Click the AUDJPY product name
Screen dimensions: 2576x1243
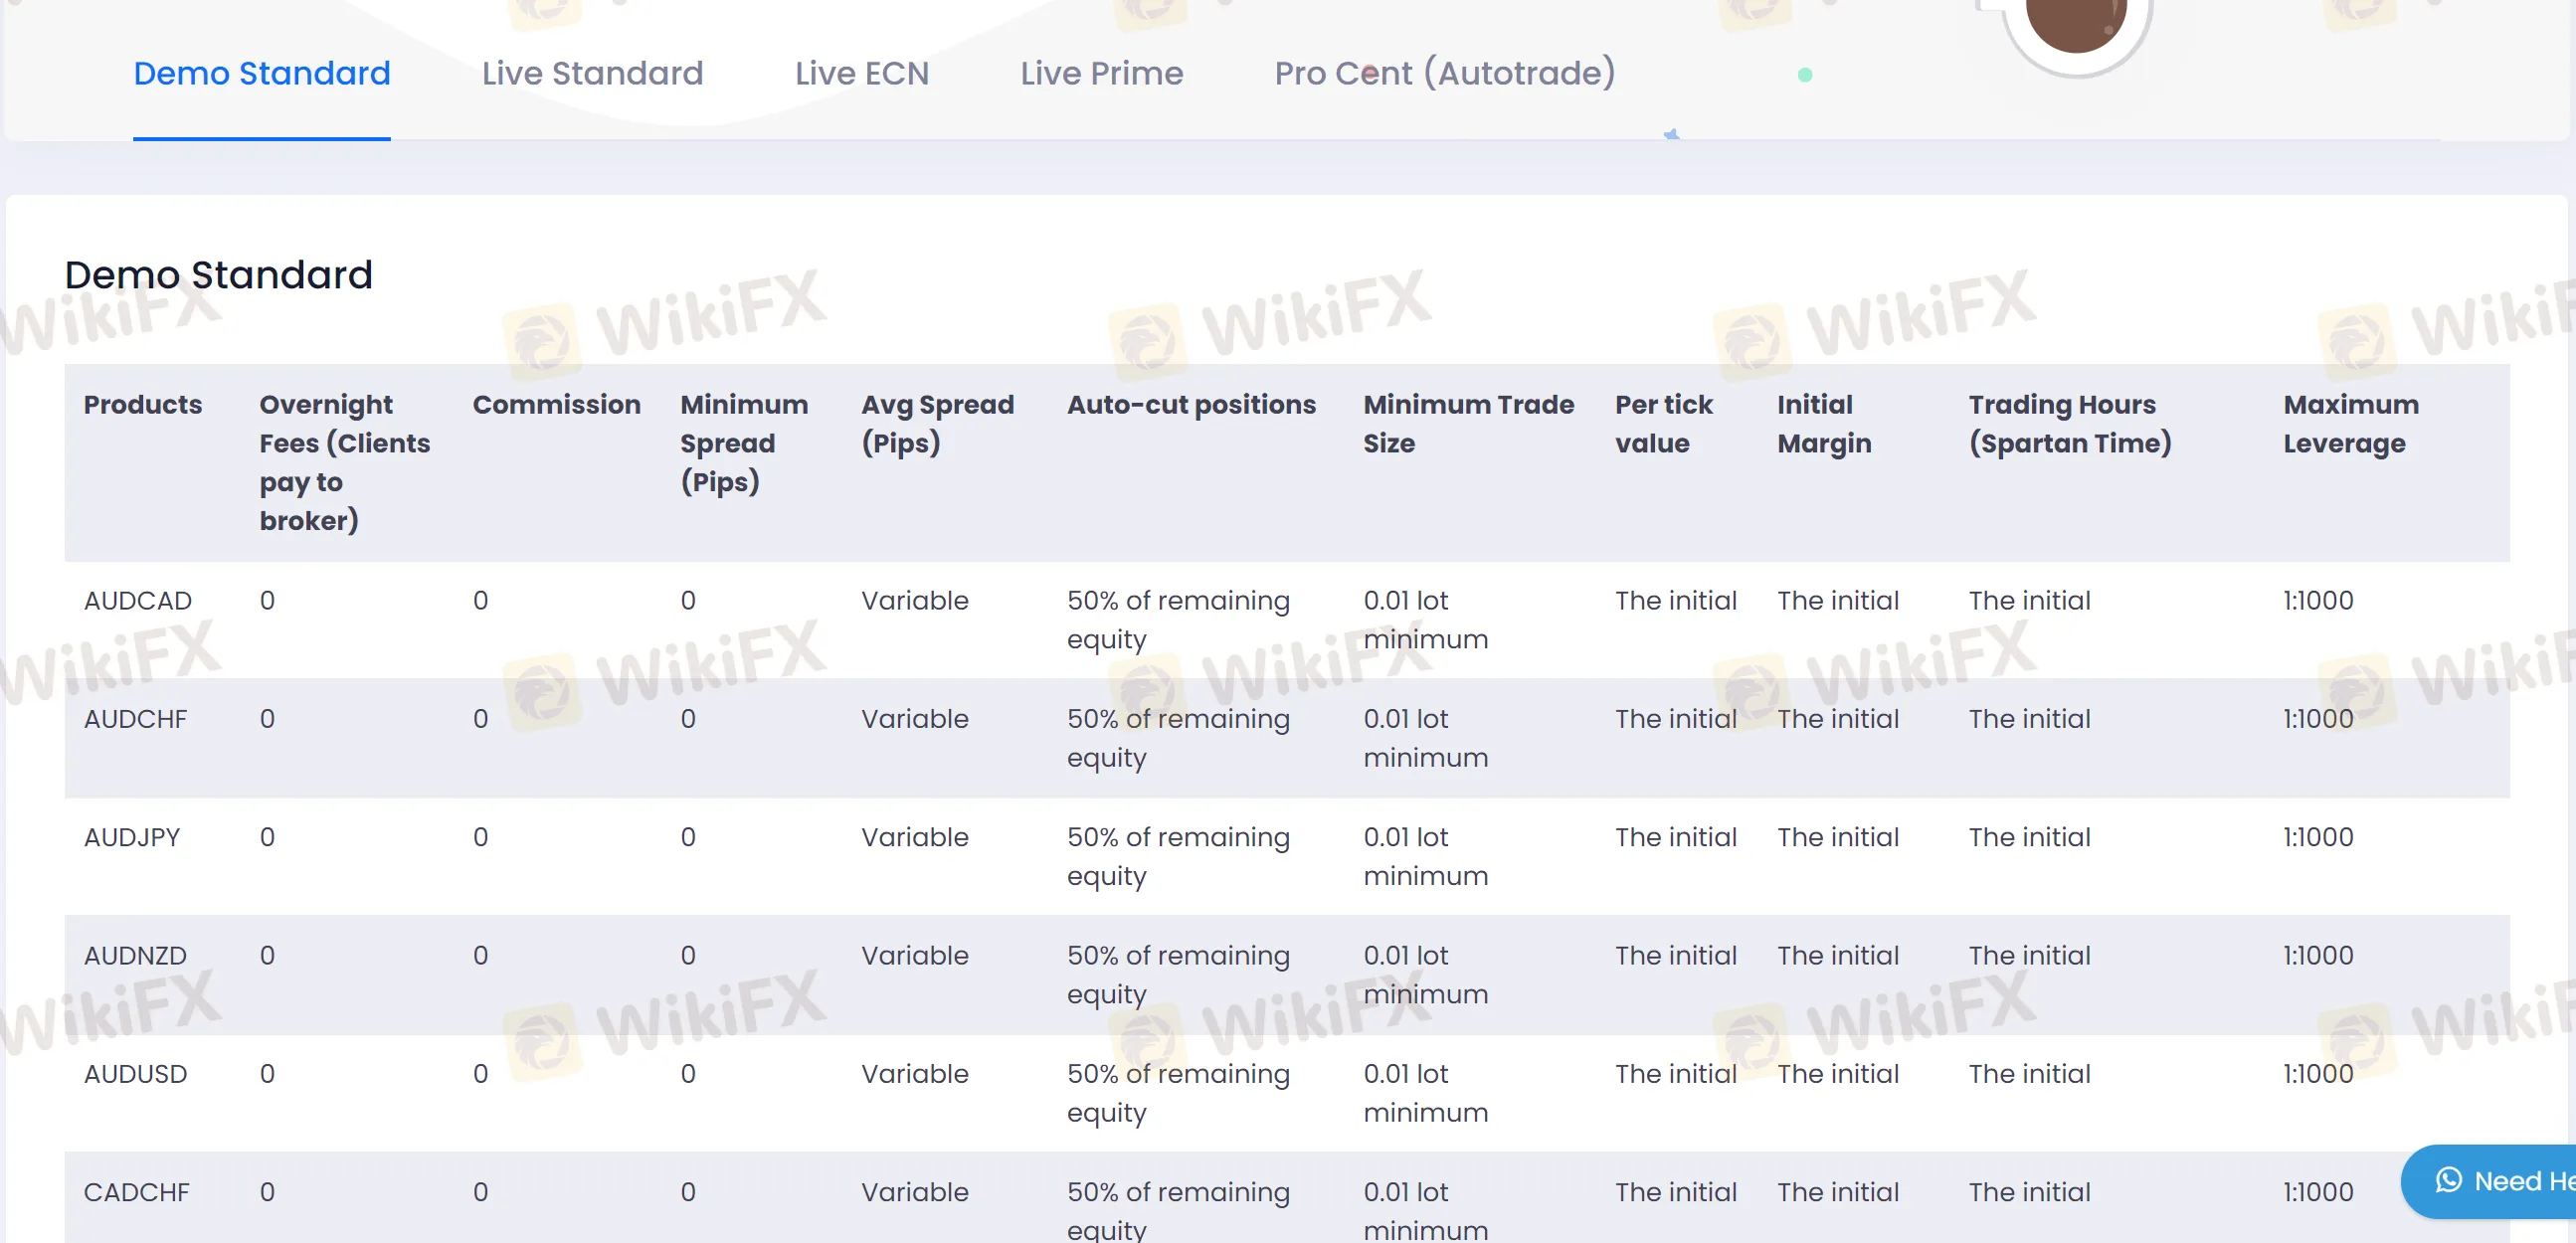(x=132, y=836)
